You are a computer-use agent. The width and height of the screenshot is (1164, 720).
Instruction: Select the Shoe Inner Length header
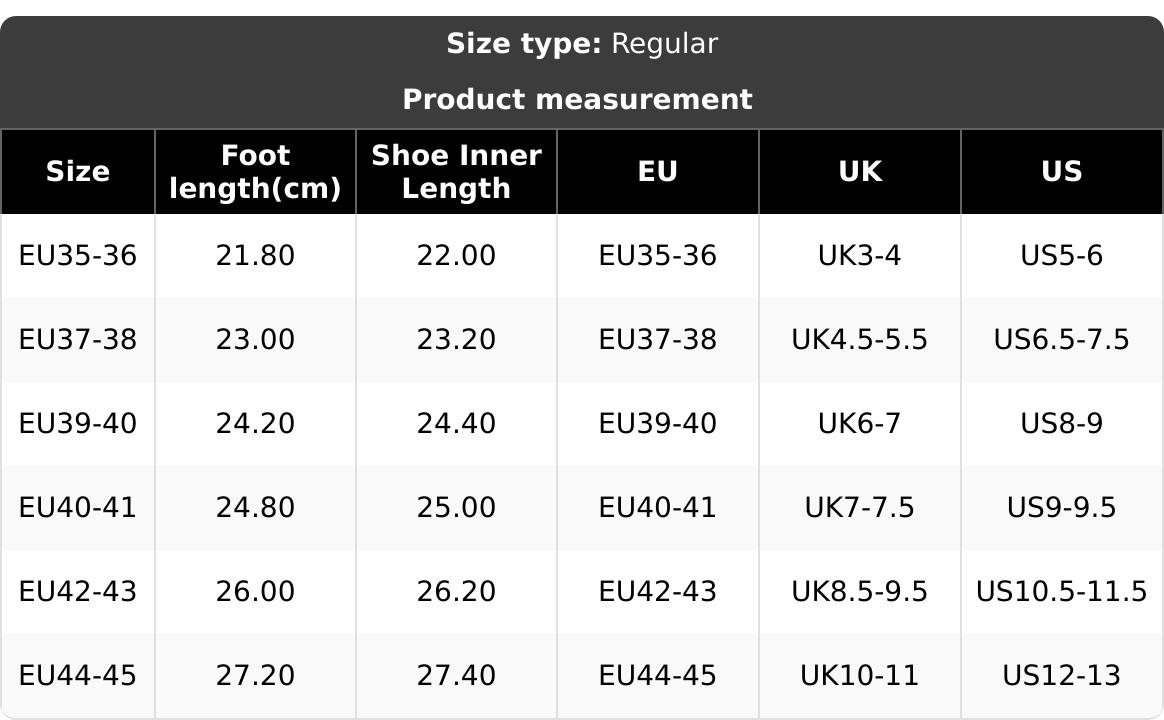point(456,172)
